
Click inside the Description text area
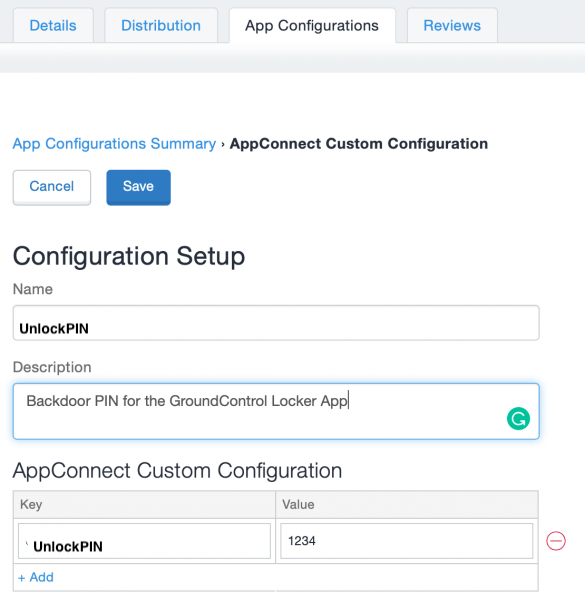point(276,411)
